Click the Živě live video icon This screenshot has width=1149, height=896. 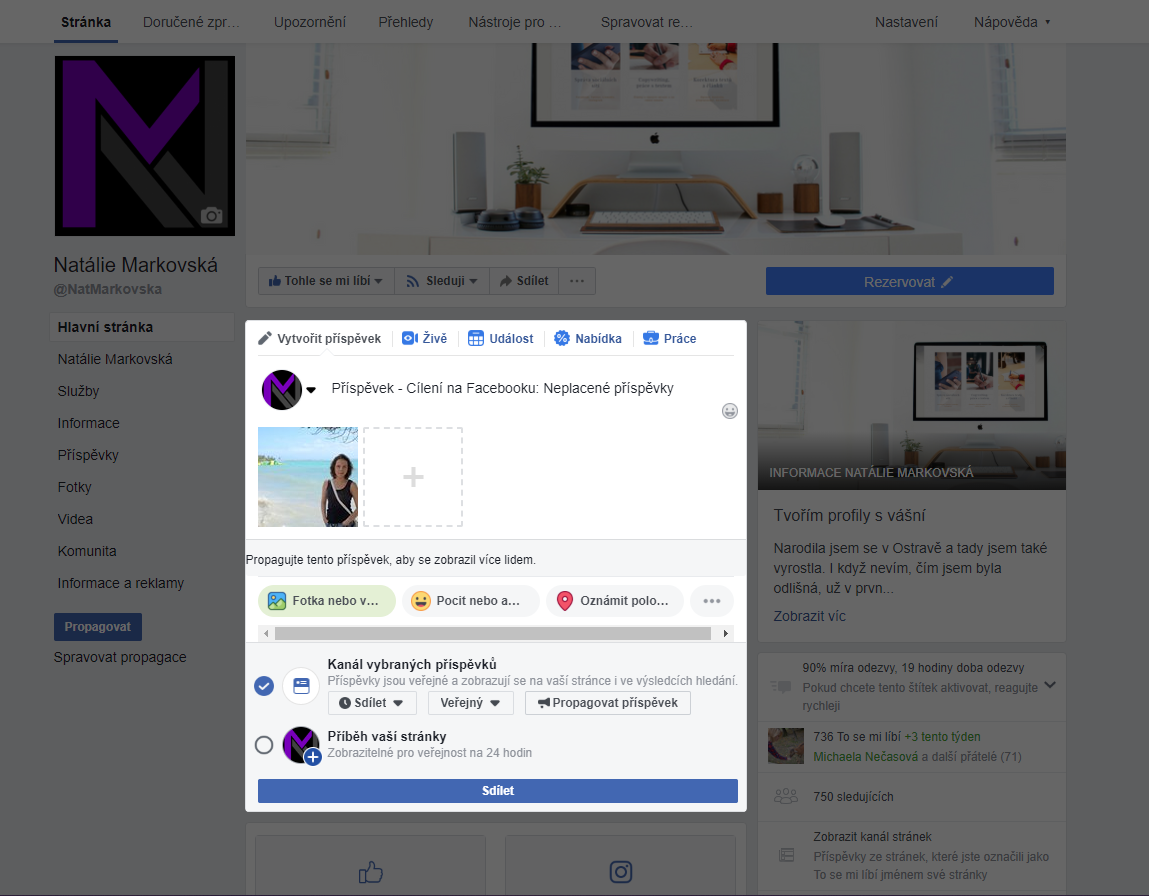coord(410,338)
